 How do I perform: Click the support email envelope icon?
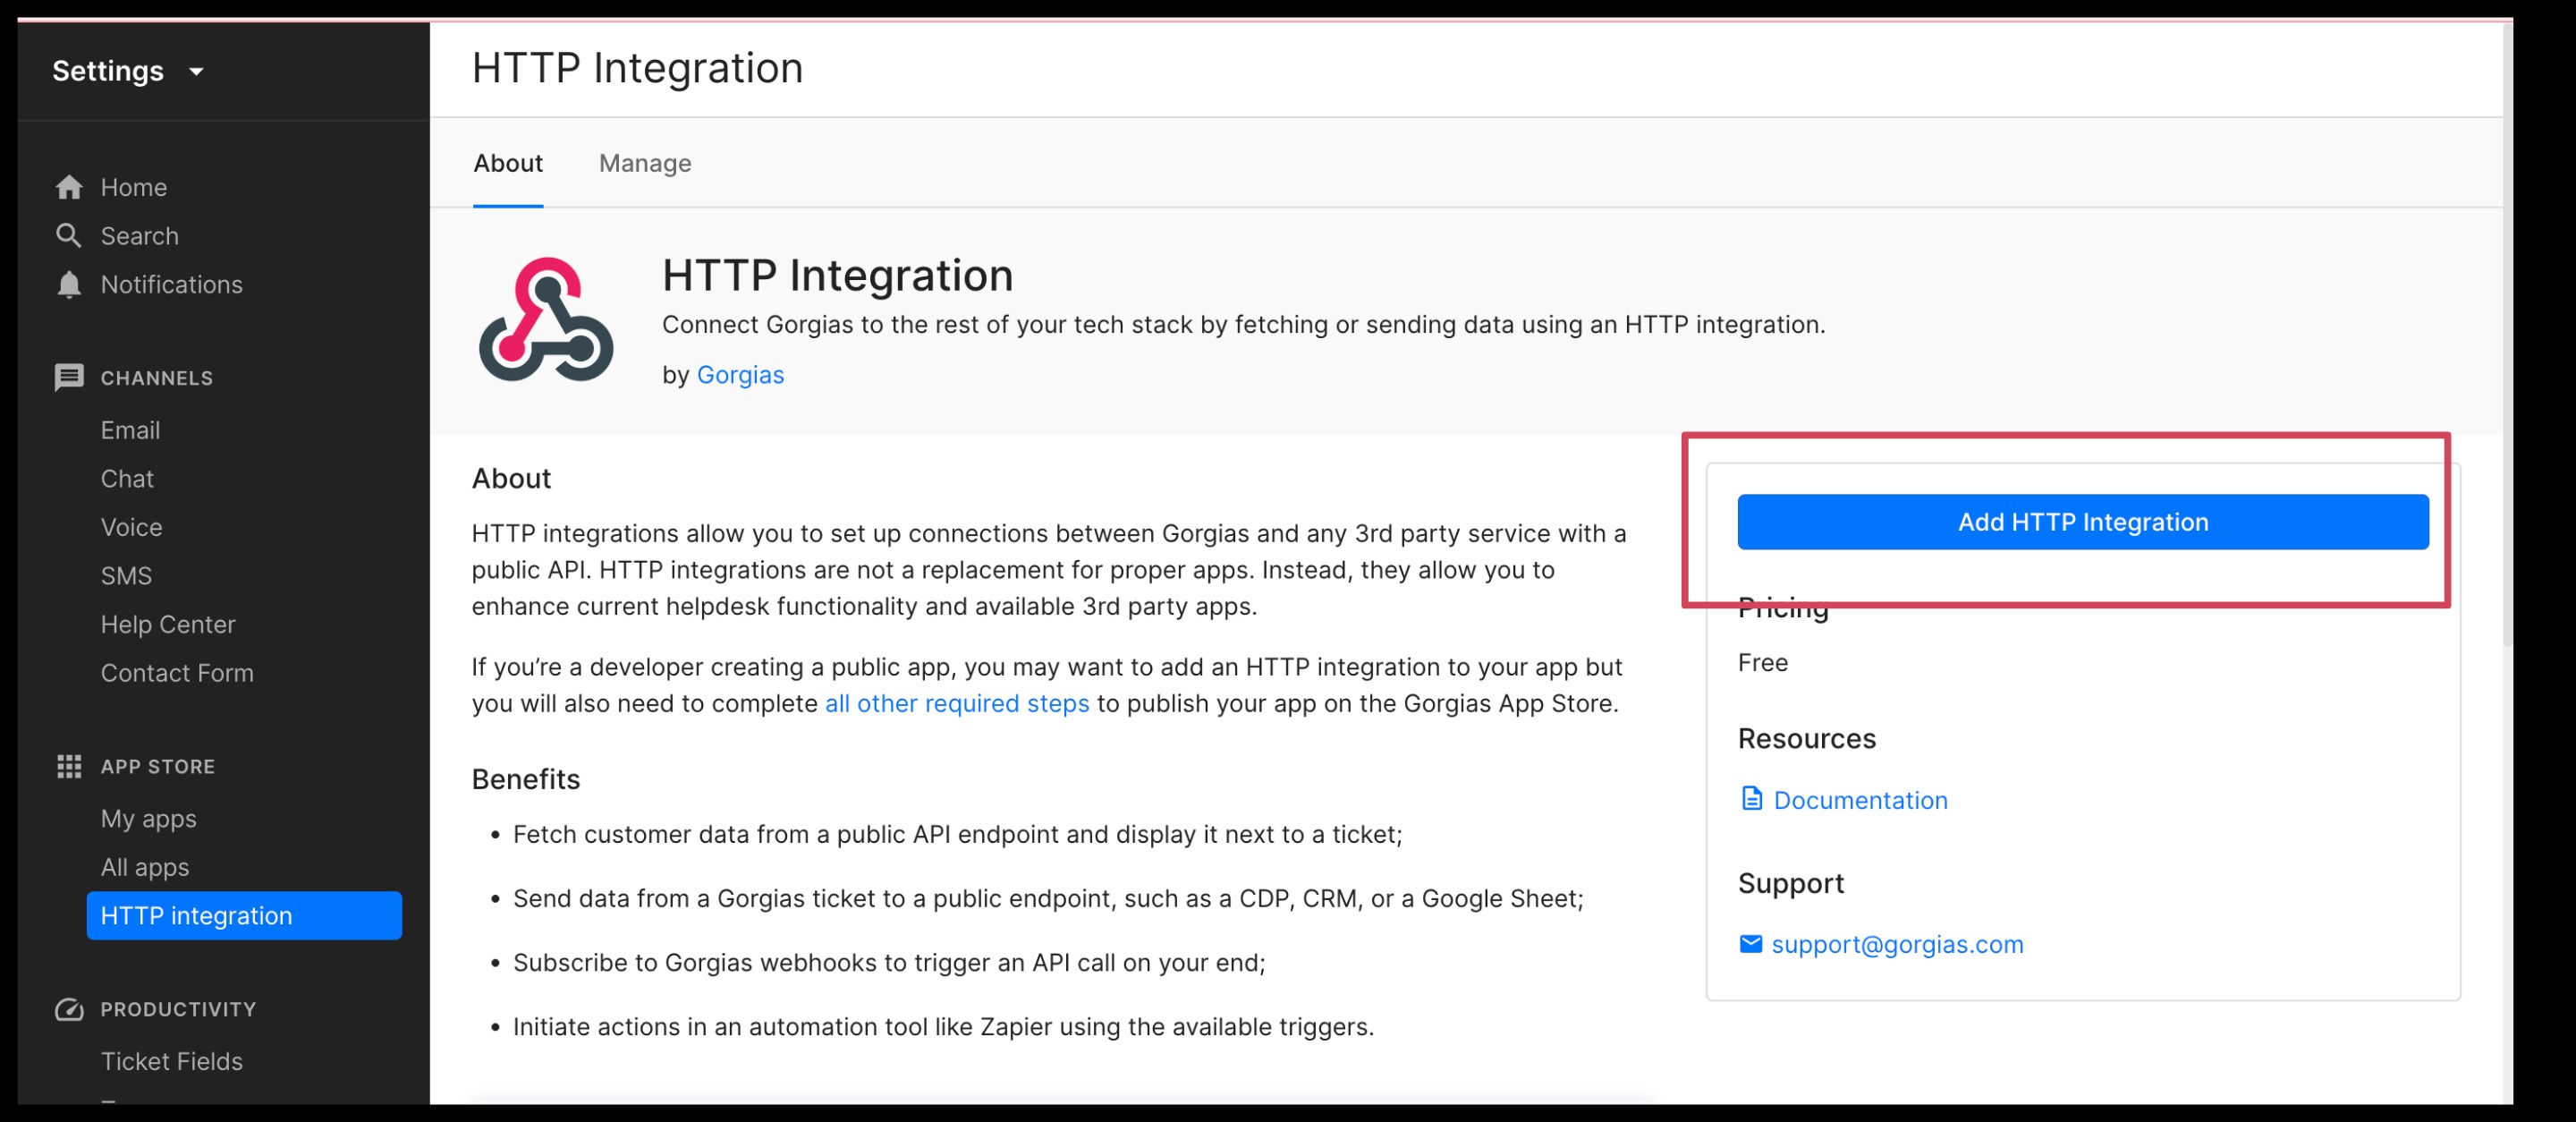pos(1750,944)
